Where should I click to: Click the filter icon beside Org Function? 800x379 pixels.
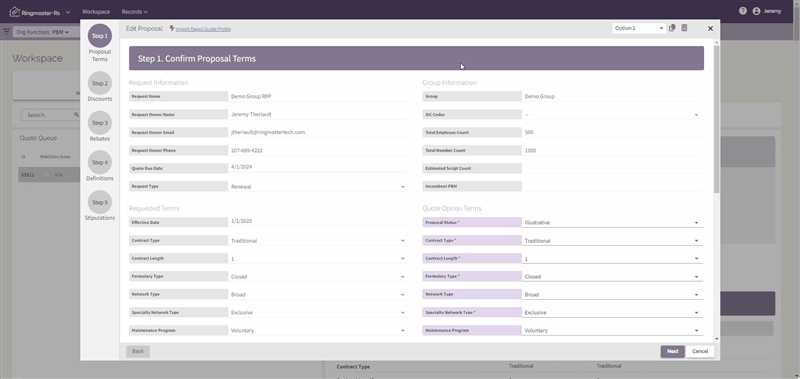(x=7, y=32)
